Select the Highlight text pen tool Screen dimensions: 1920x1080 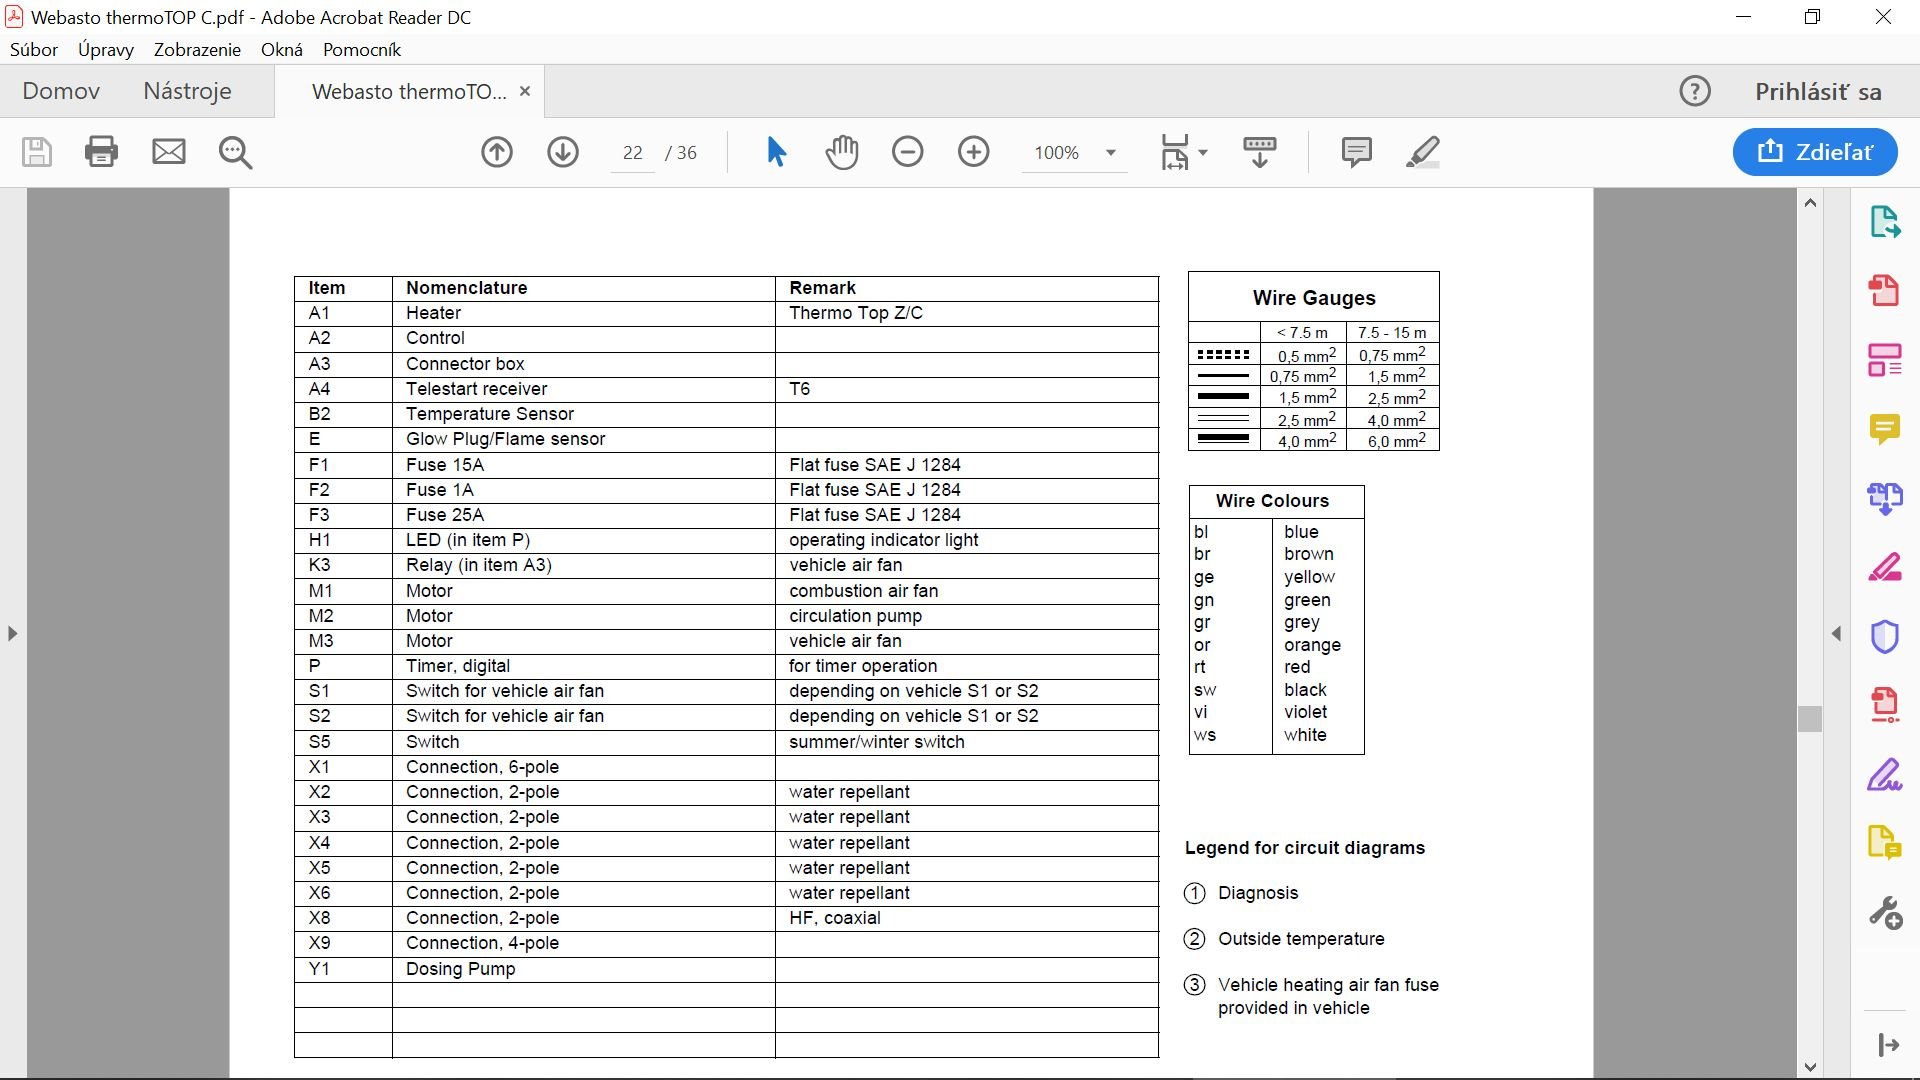[1422, 152]
